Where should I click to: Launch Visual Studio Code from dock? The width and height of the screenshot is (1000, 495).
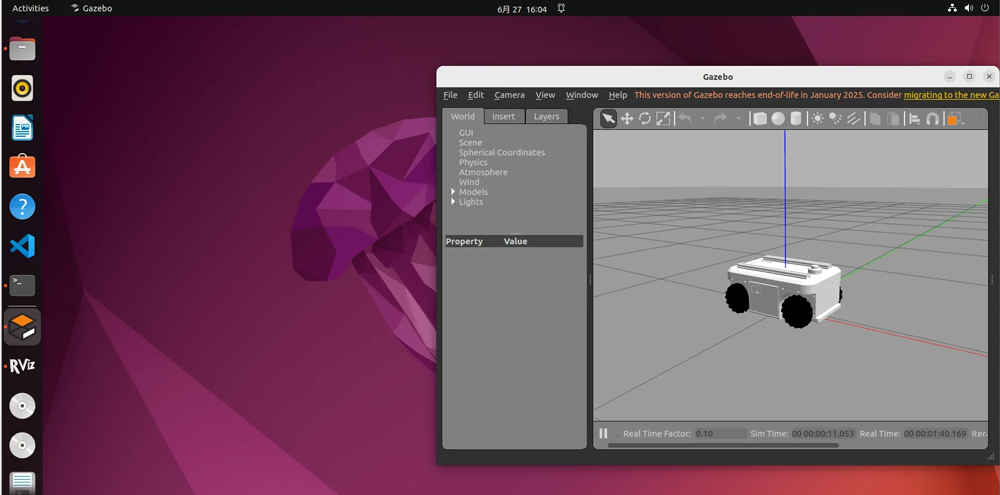pos(22,246)
